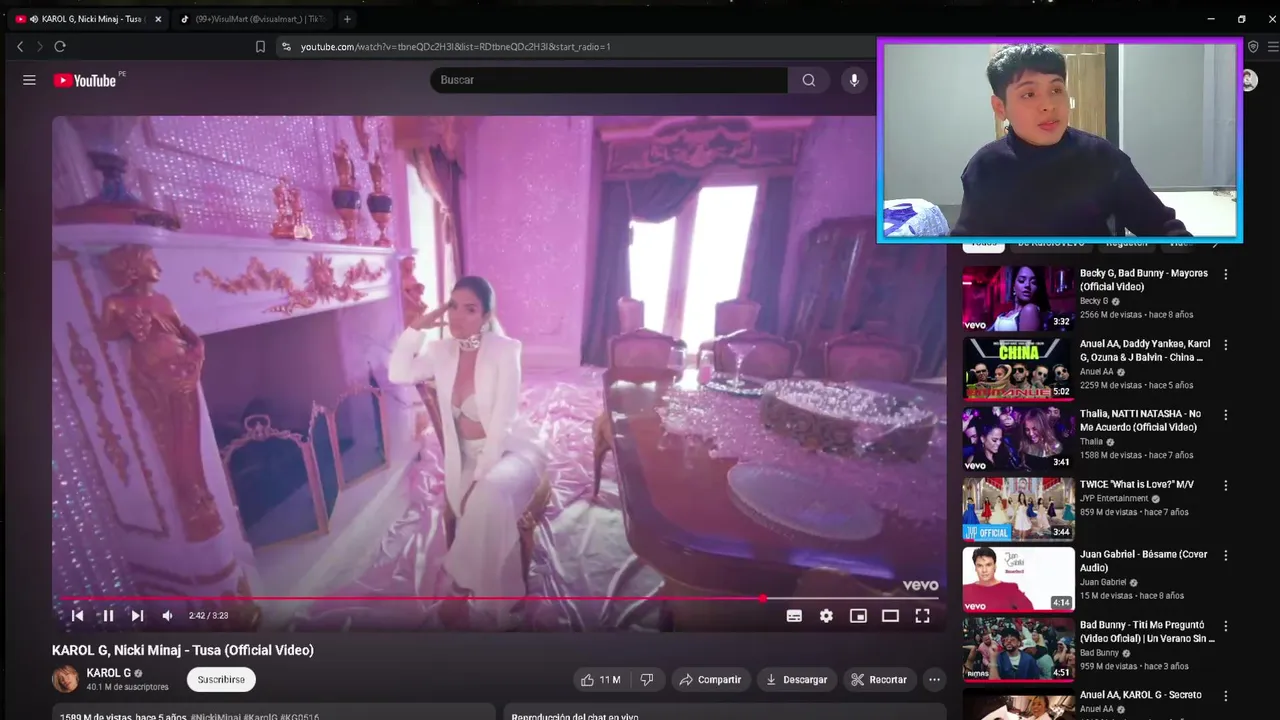Click the youtube.com URL in address bar

point(455,47)
